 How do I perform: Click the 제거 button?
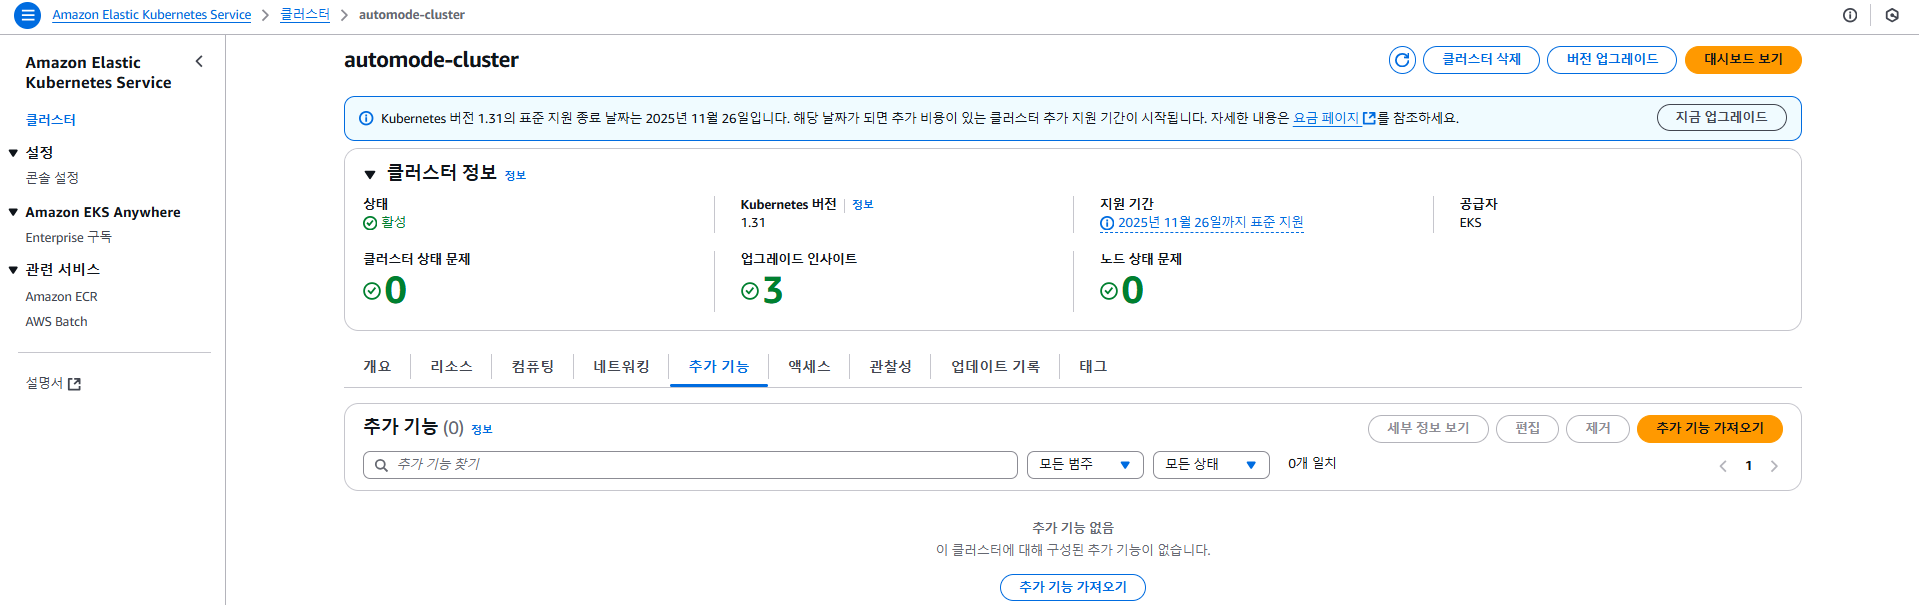tap(1598, 429)
